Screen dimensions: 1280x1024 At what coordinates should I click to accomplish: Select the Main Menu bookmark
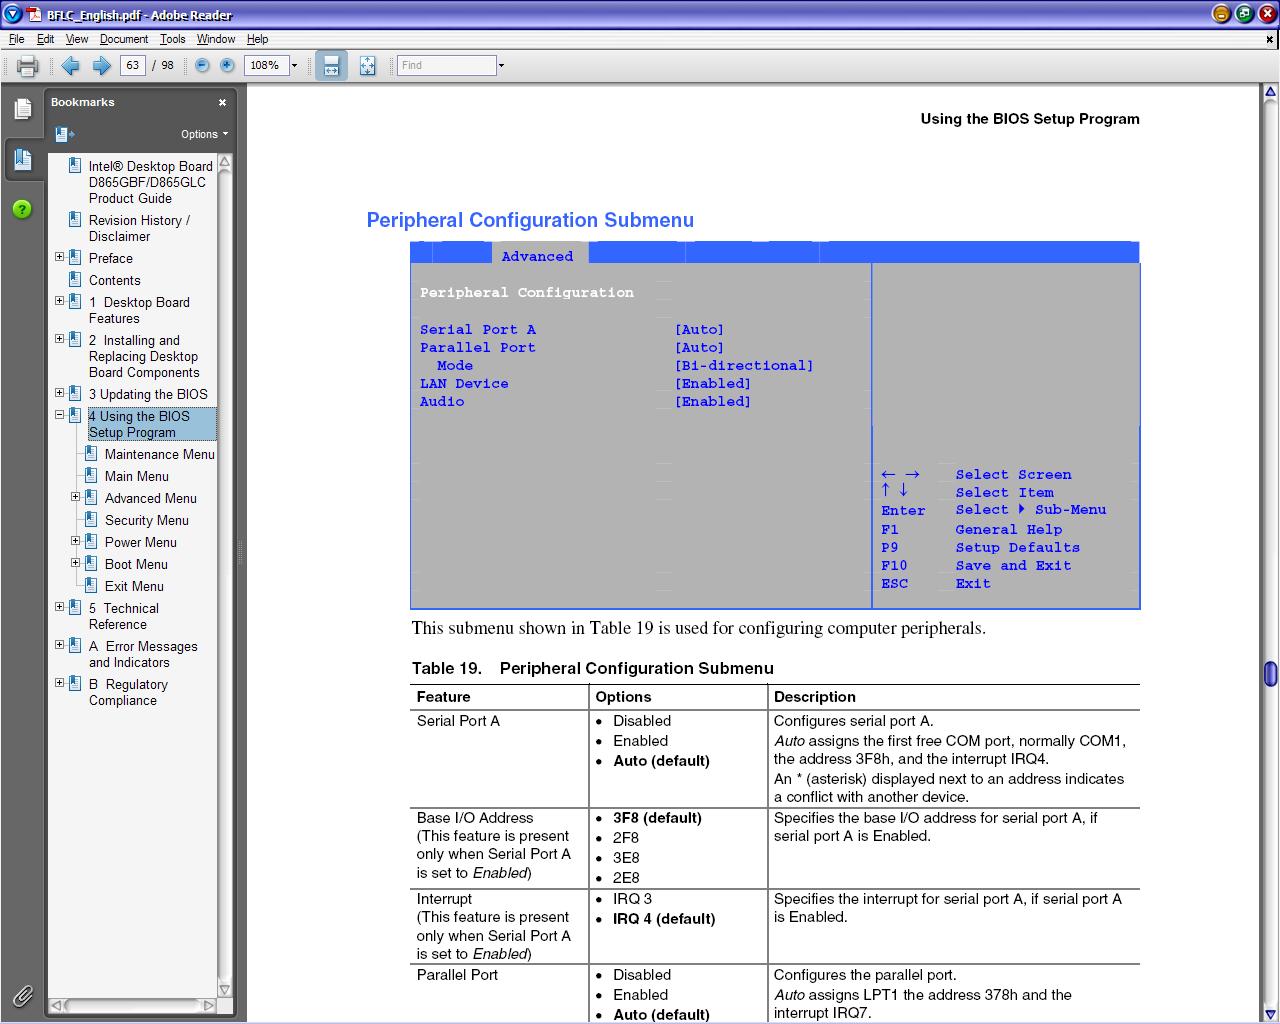click(x=136, y=476)
